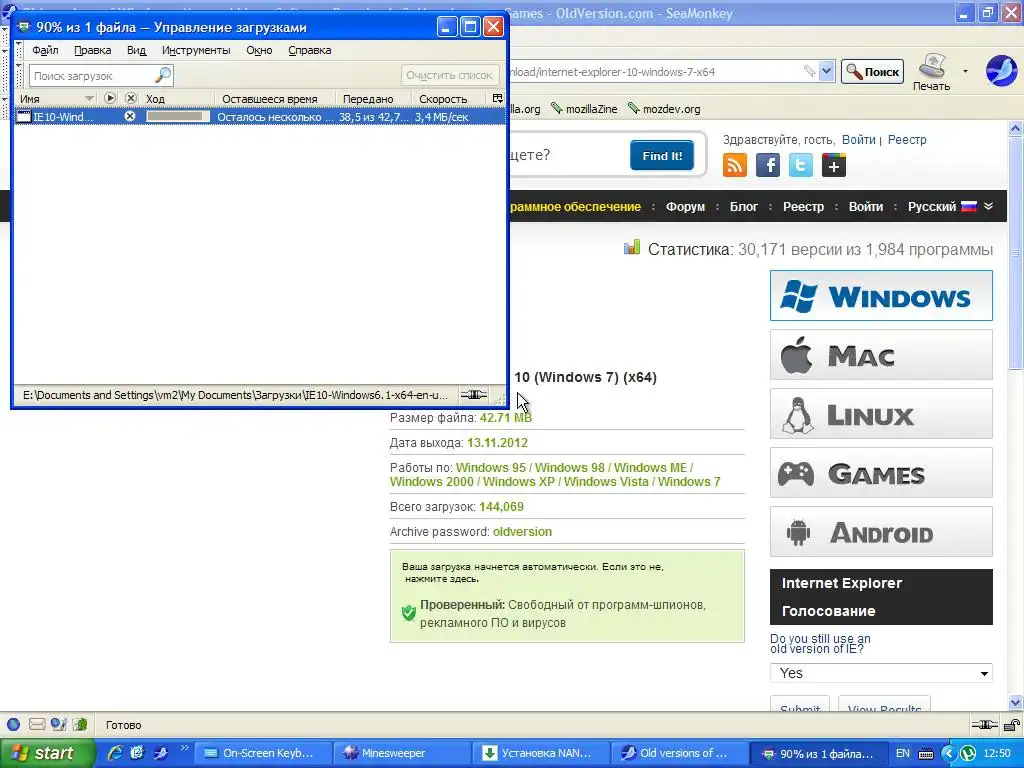Open the Facebook icon on the page
This screenshot has width=1024, height=768.
click(768, 165)
